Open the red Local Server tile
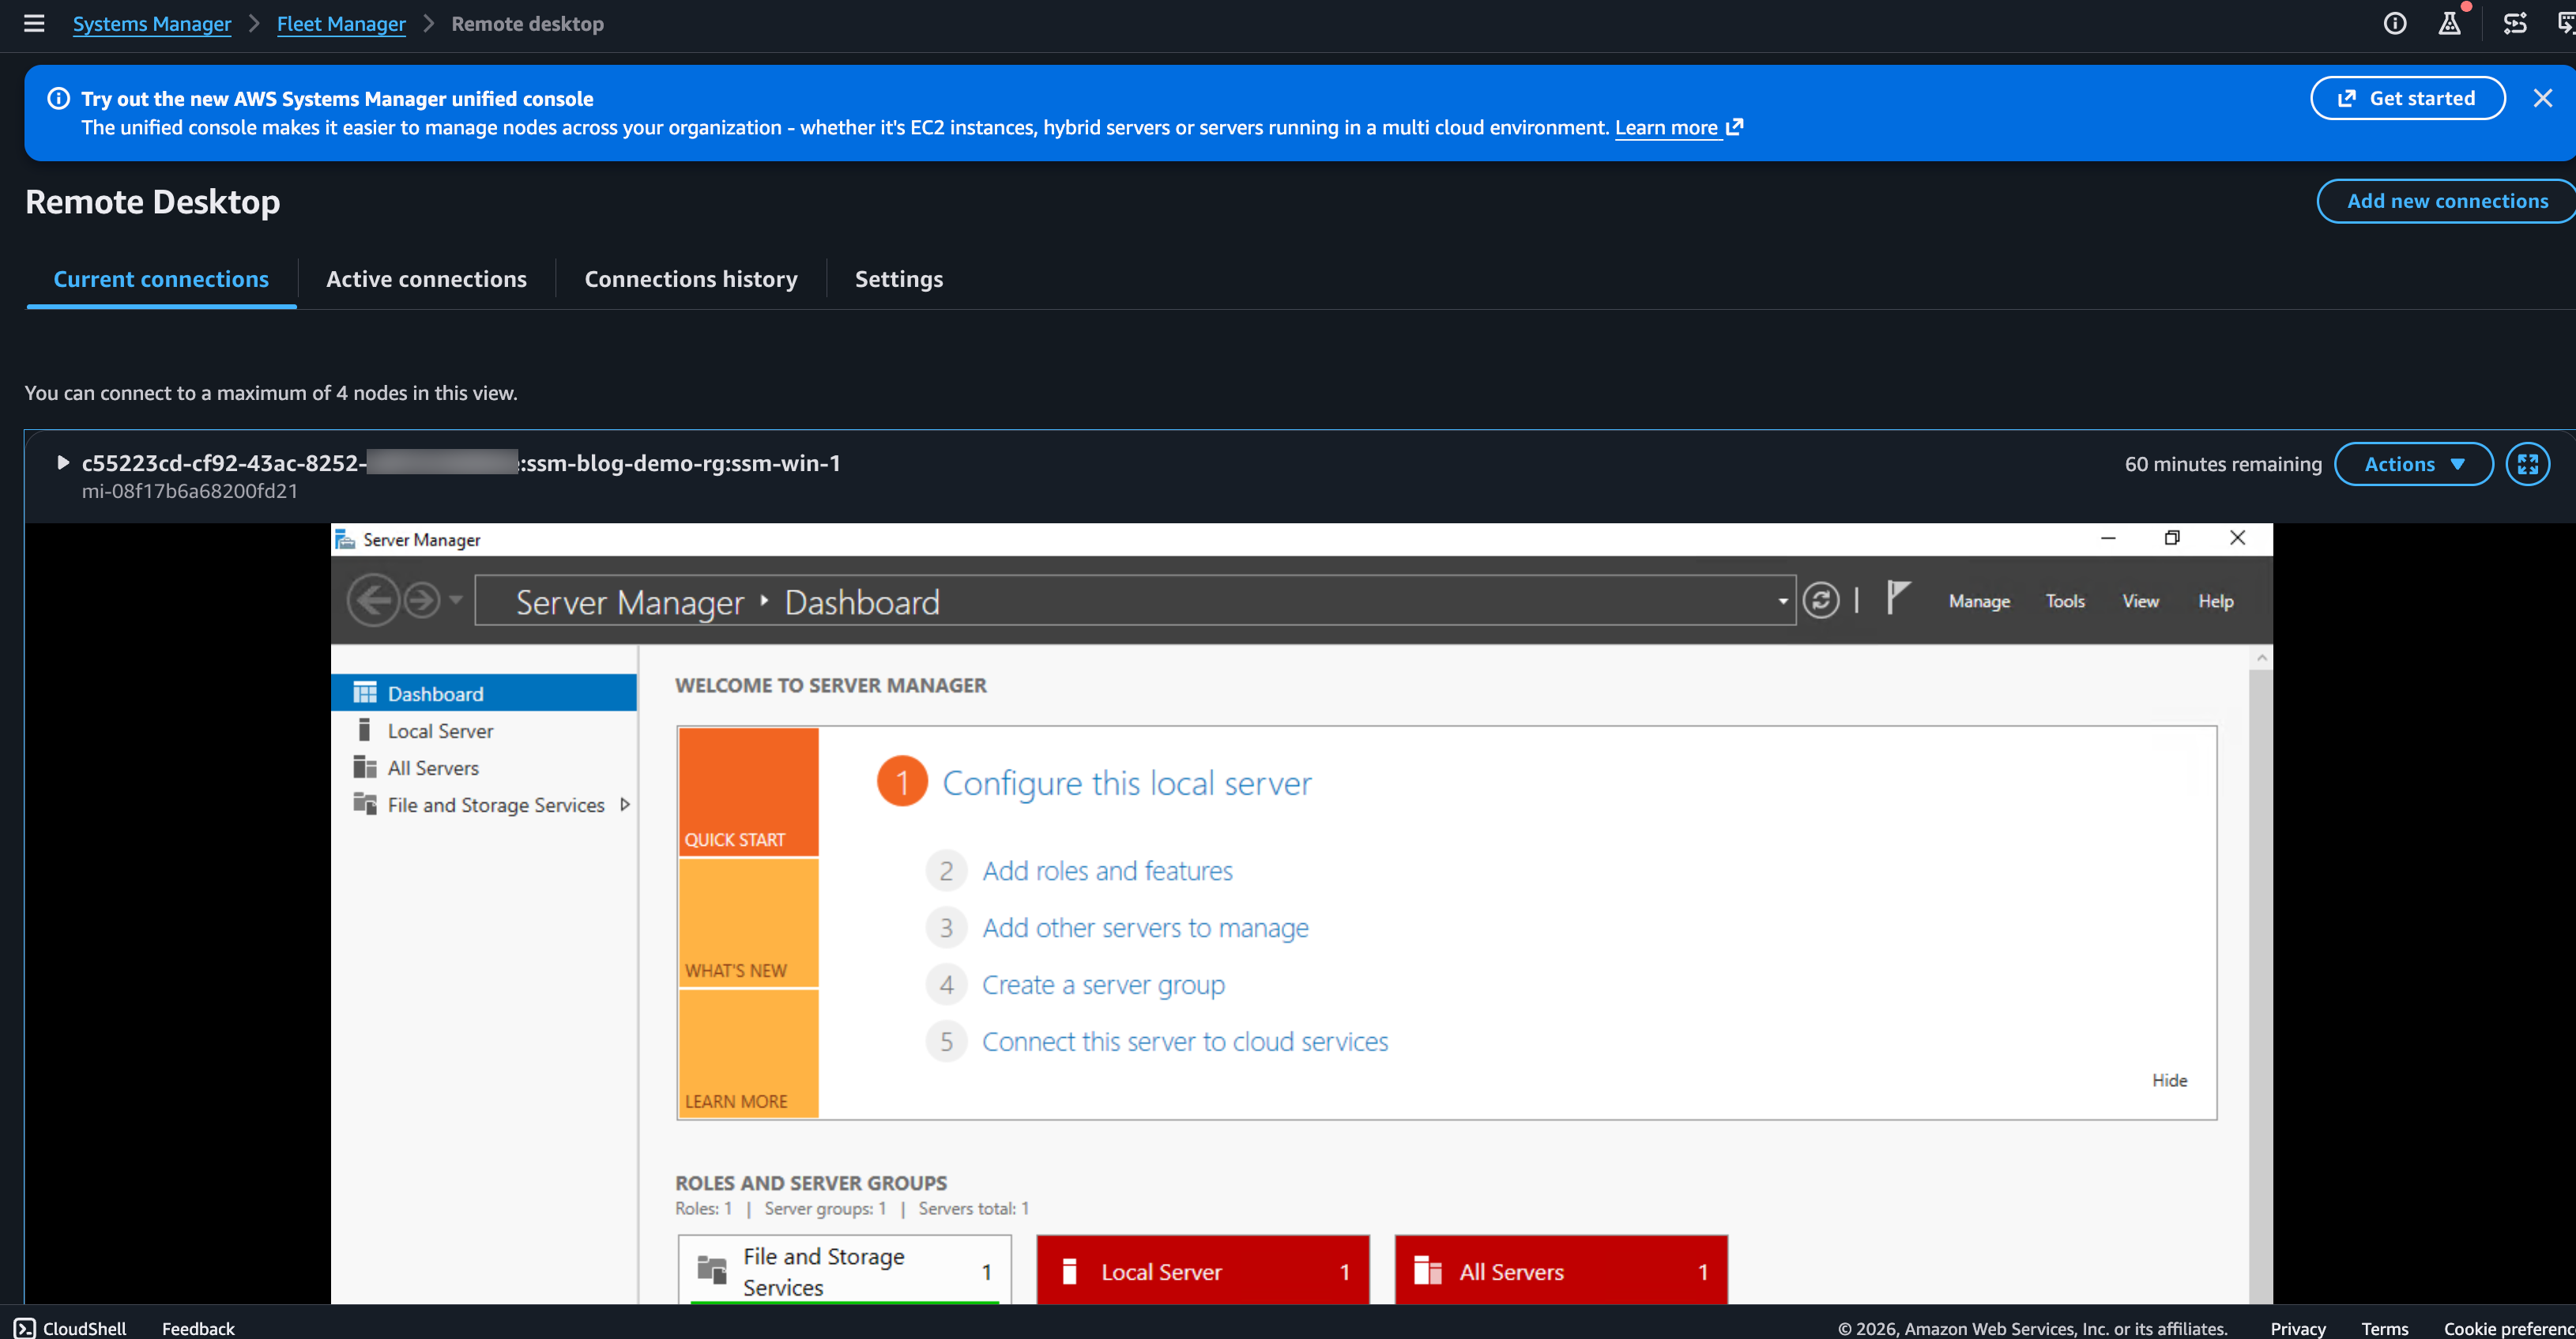This screenshot has height=1339, width=2576. (1203, 1270)
